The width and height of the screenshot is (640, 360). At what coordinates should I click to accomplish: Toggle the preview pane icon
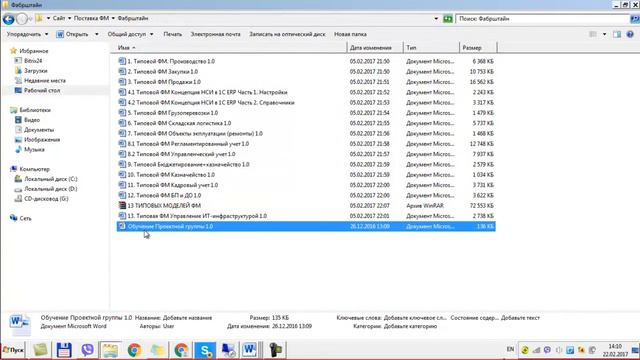pos(617,34)
